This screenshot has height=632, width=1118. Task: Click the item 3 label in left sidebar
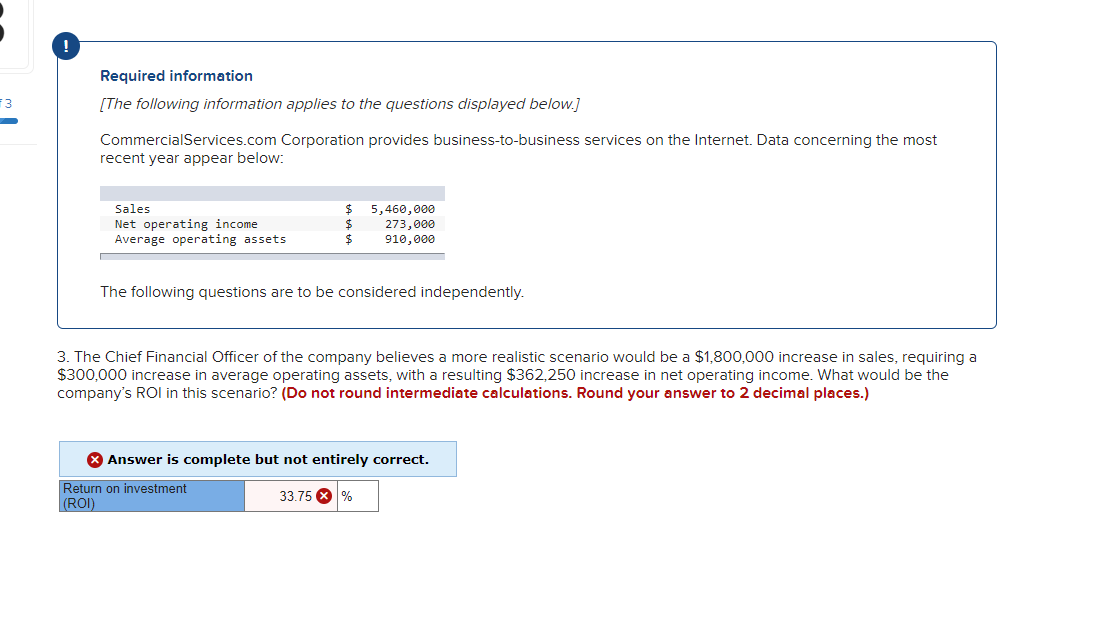coord(8,103)
